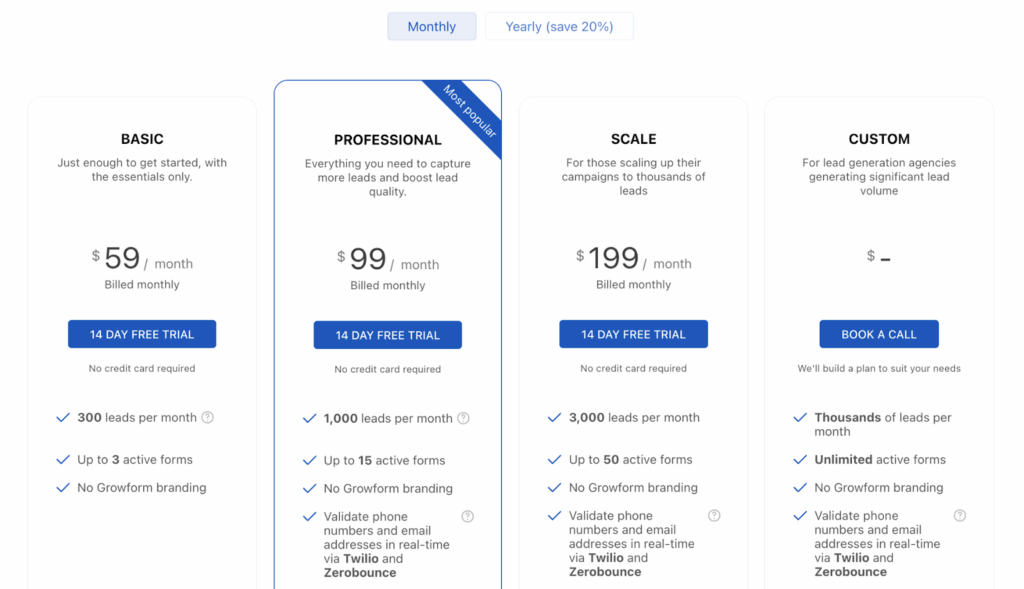Image resolution: width=1024 pixels, height=589 pixels.
Task: Click help icon next to Custom phone validation
Action: point(959,515)
